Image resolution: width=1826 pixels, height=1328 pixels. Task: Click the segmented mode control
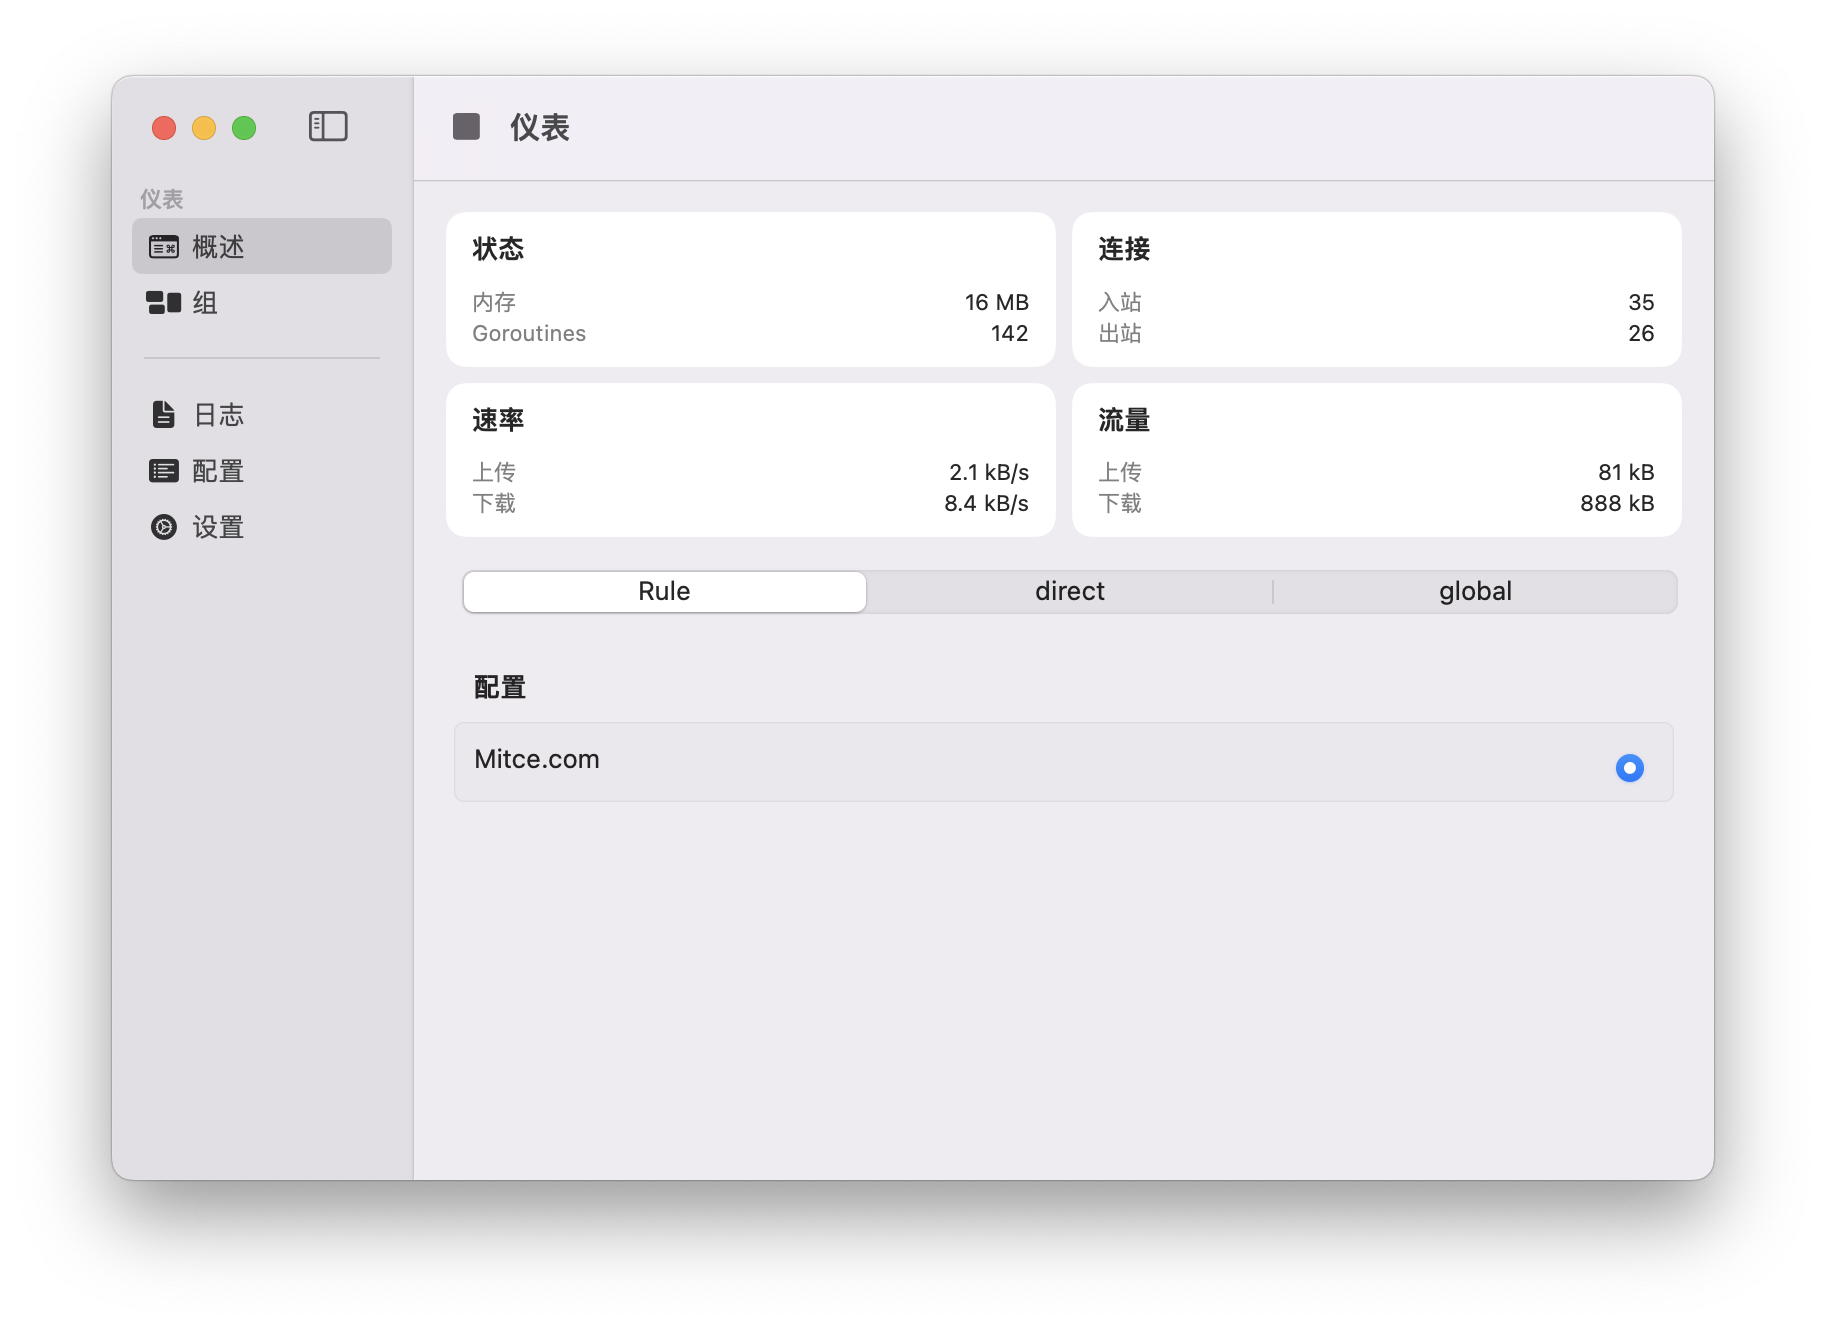click(x=1068, y=591)
